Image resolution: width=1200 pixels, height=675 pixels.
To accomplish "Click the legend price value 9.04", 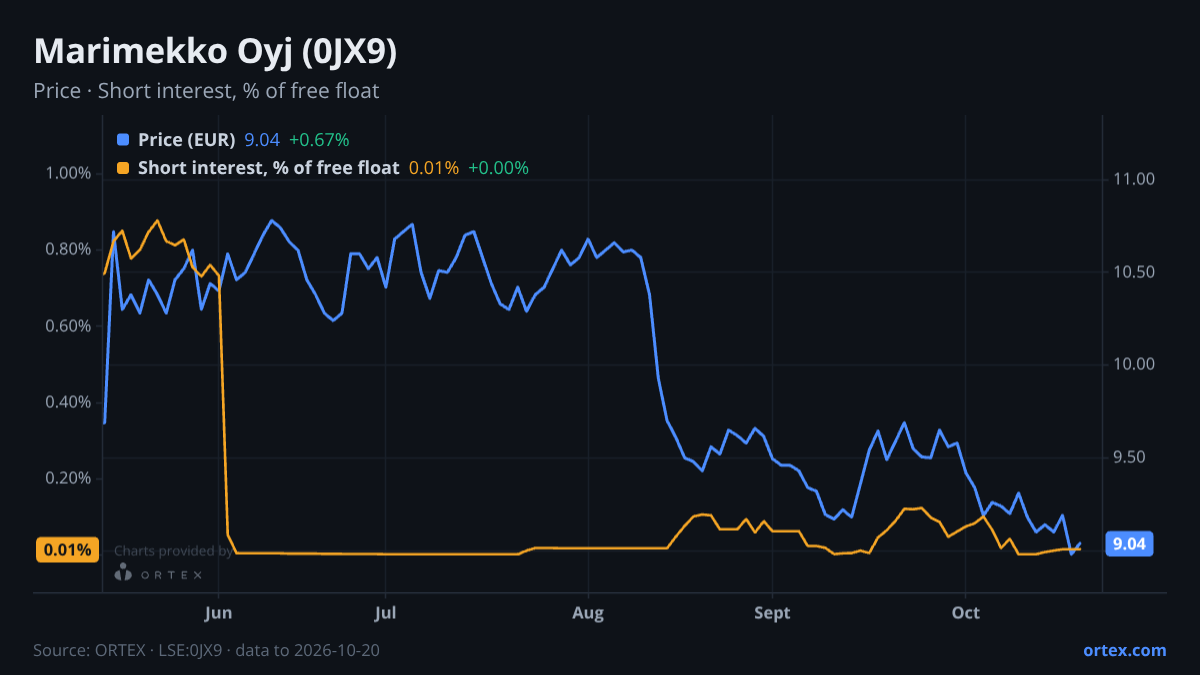I will 262,140.
